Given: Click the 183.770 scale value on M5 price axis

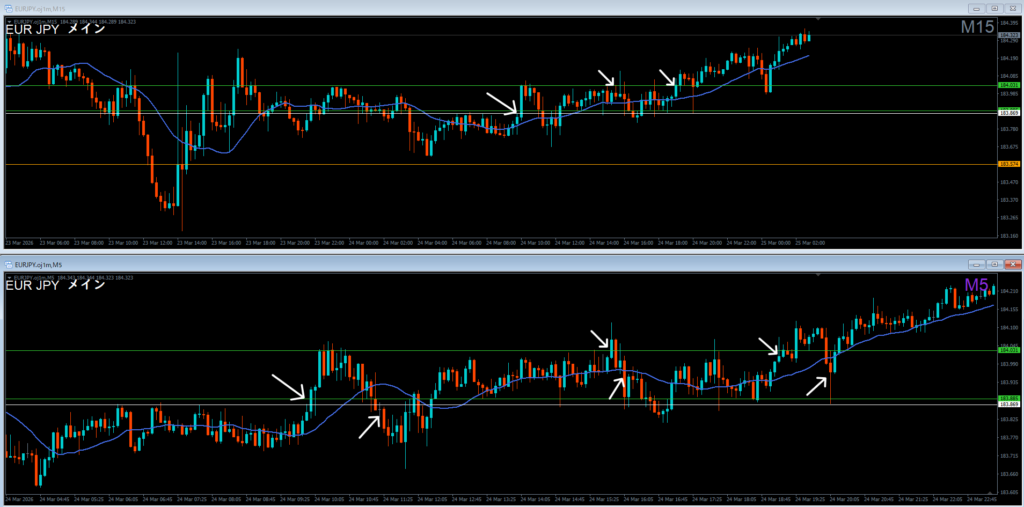Looking at the screenshot, I should pos(1009,437).
